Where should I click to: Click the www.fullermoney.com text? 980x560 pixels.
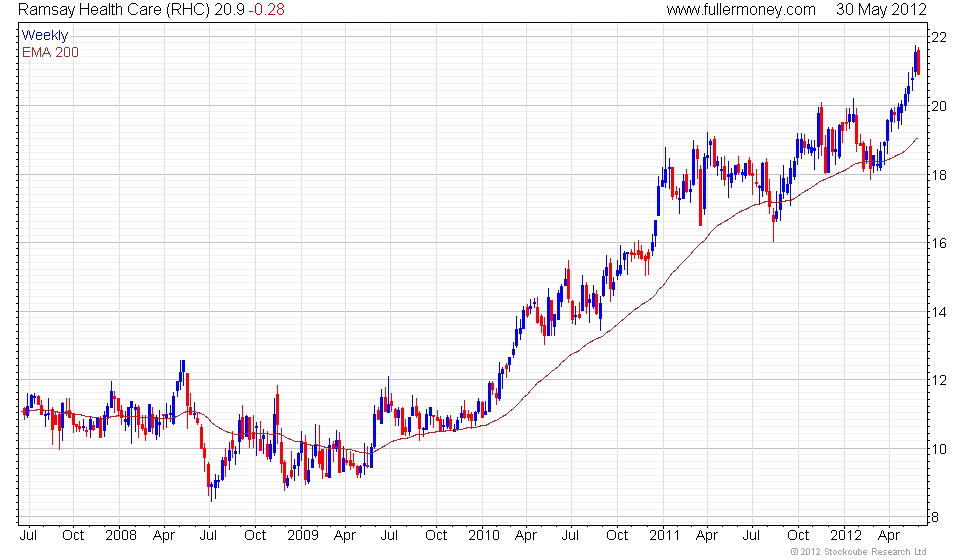tap(741, 10)
